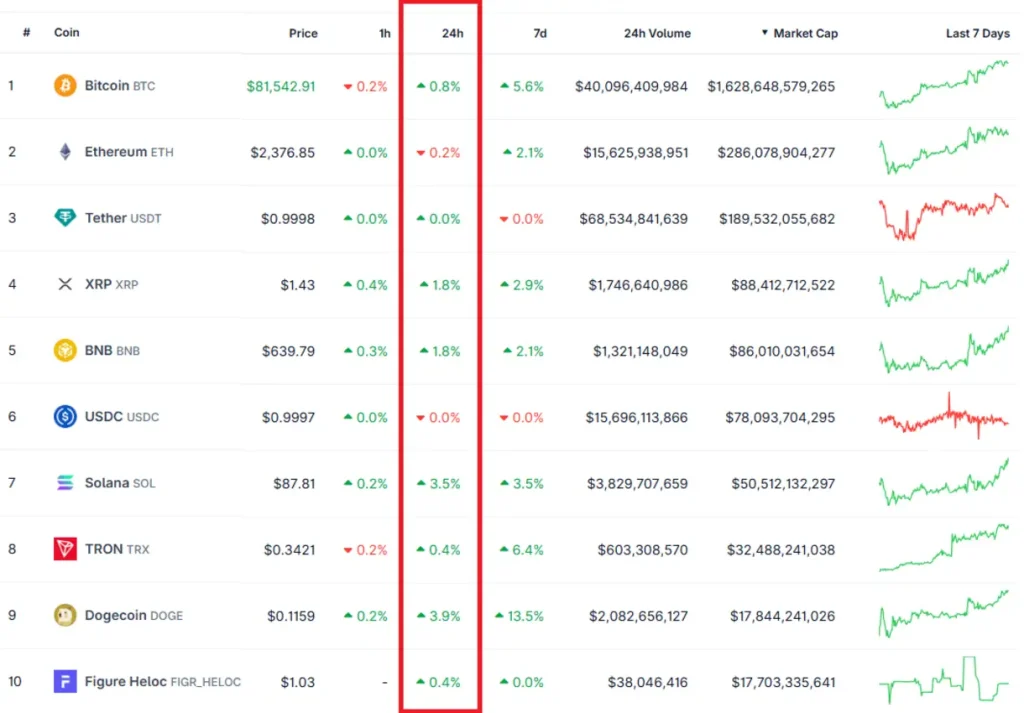
Task: Click the USDC coin logo
Action: 65,417
